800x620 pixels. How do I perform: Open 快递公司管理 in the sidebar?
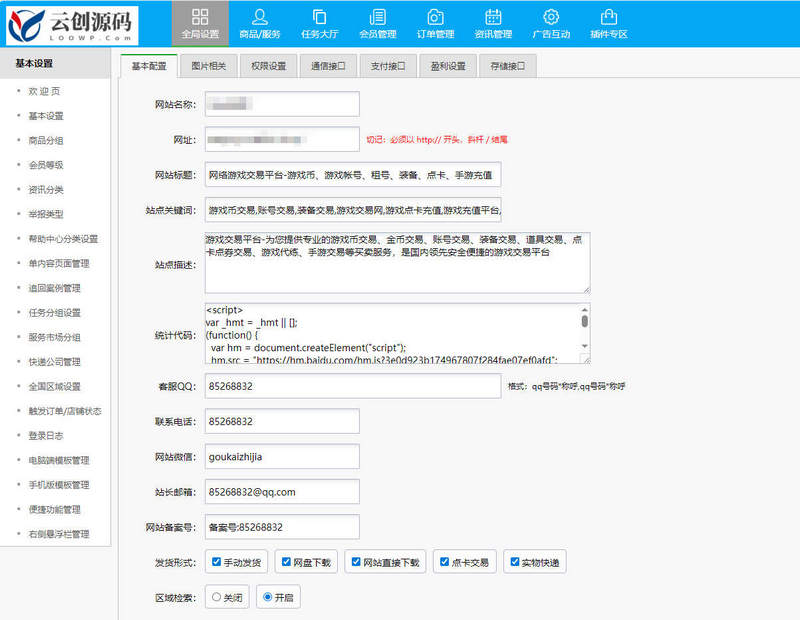click(55, 362)
